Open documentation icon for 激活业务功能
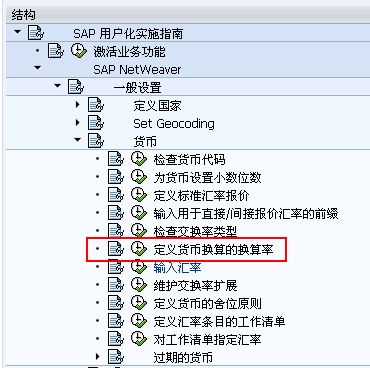This screenshot has height=368, width=370. (x=56, y=51)
